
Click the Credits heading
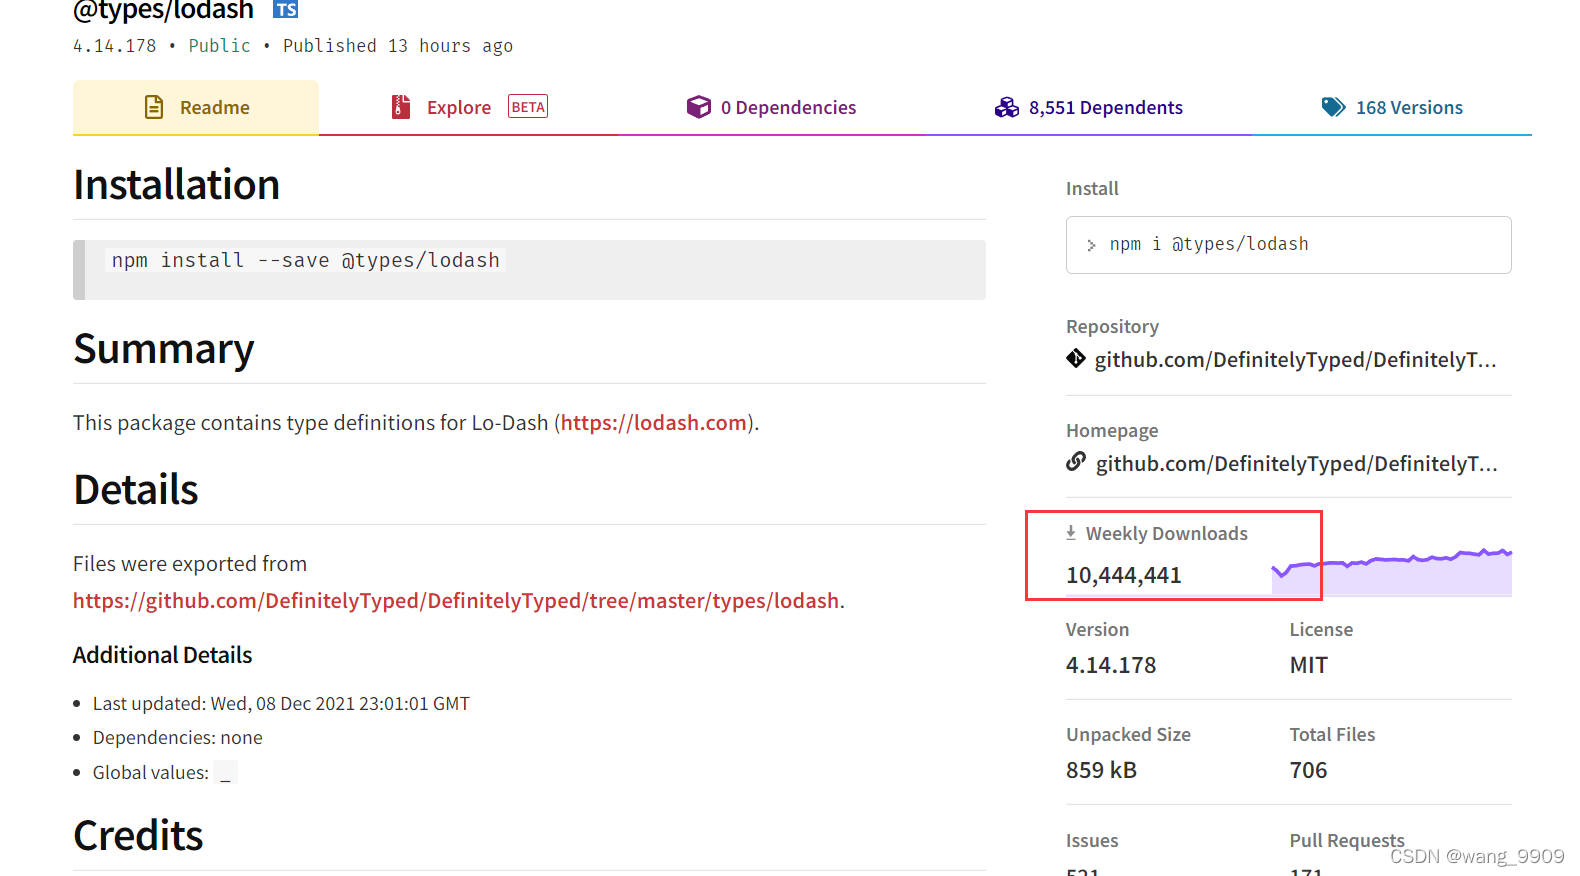138,836
